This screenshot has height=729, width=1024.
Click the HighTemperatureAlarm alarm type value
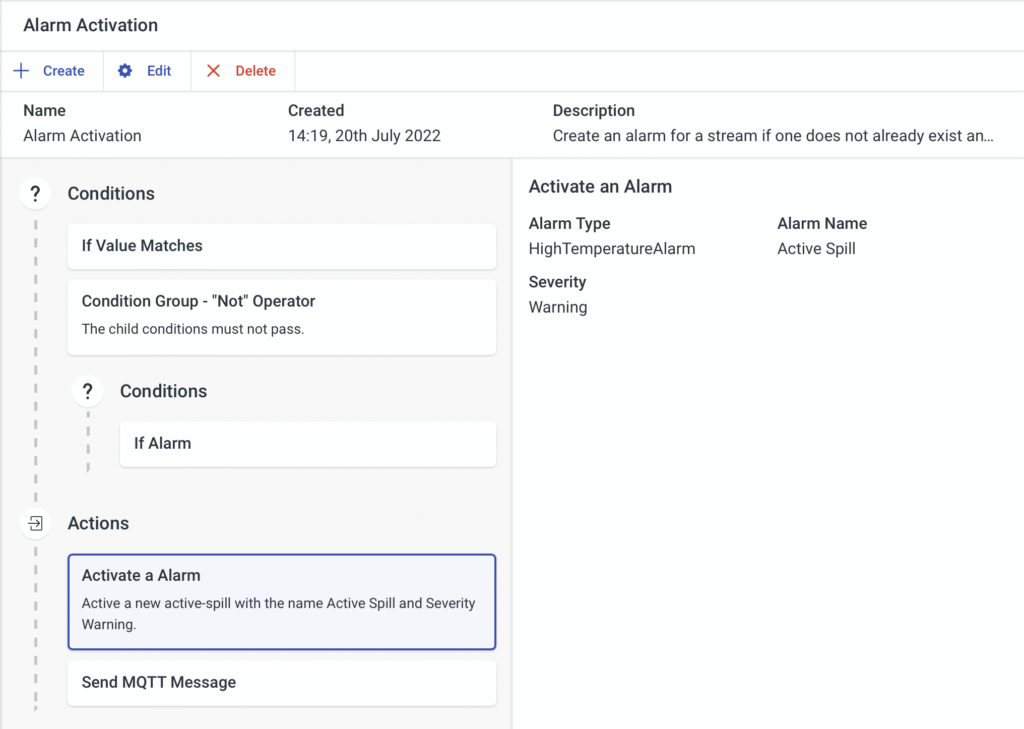coord(612,249)
